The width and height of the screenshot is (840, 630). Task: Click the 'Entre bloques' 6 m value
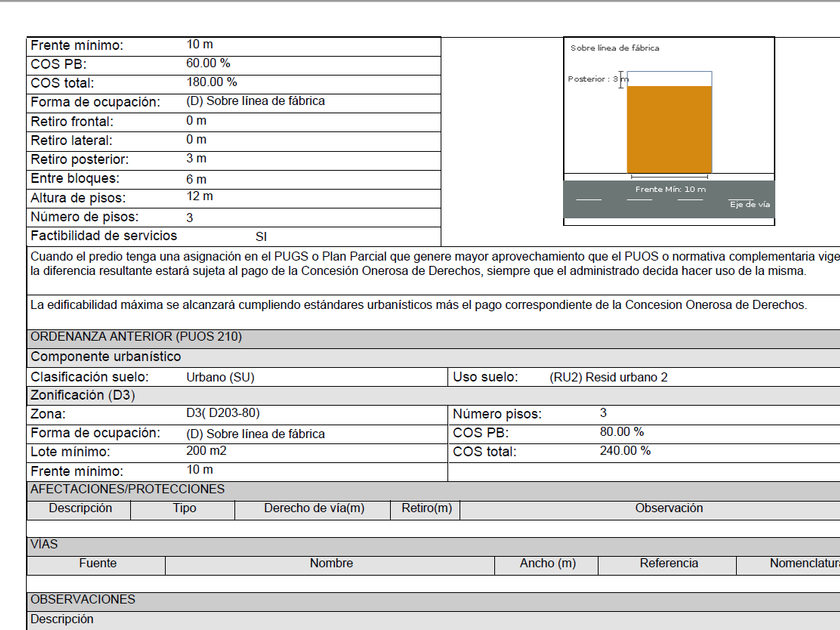tap(196, 179)
